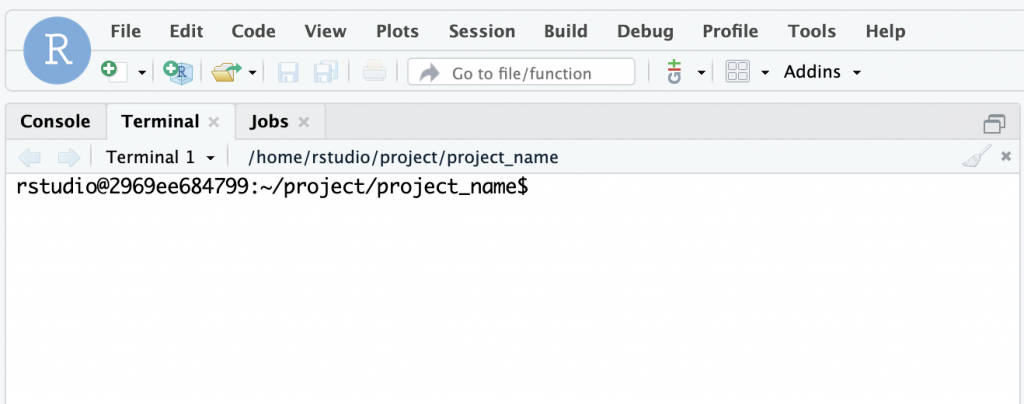Switch to the Console tab
Viewport: 1024px width, 404px height.
pyautogui.click(x=55, y=122)
